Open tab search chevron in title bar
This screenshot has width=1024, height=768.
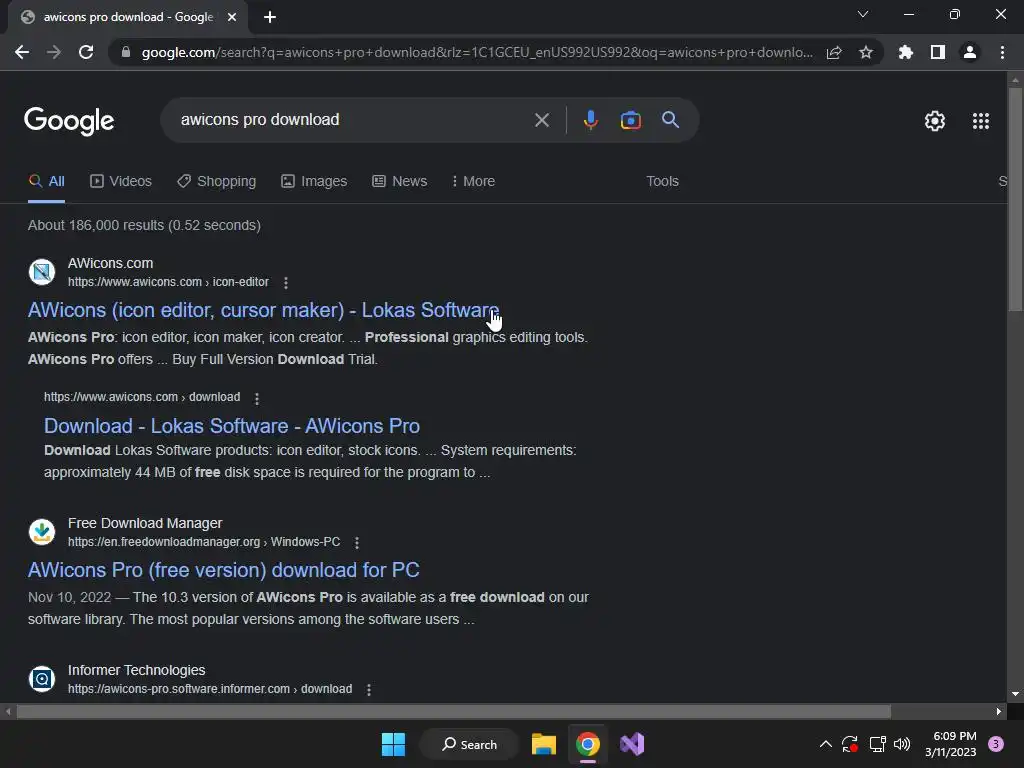pos(863,14)
